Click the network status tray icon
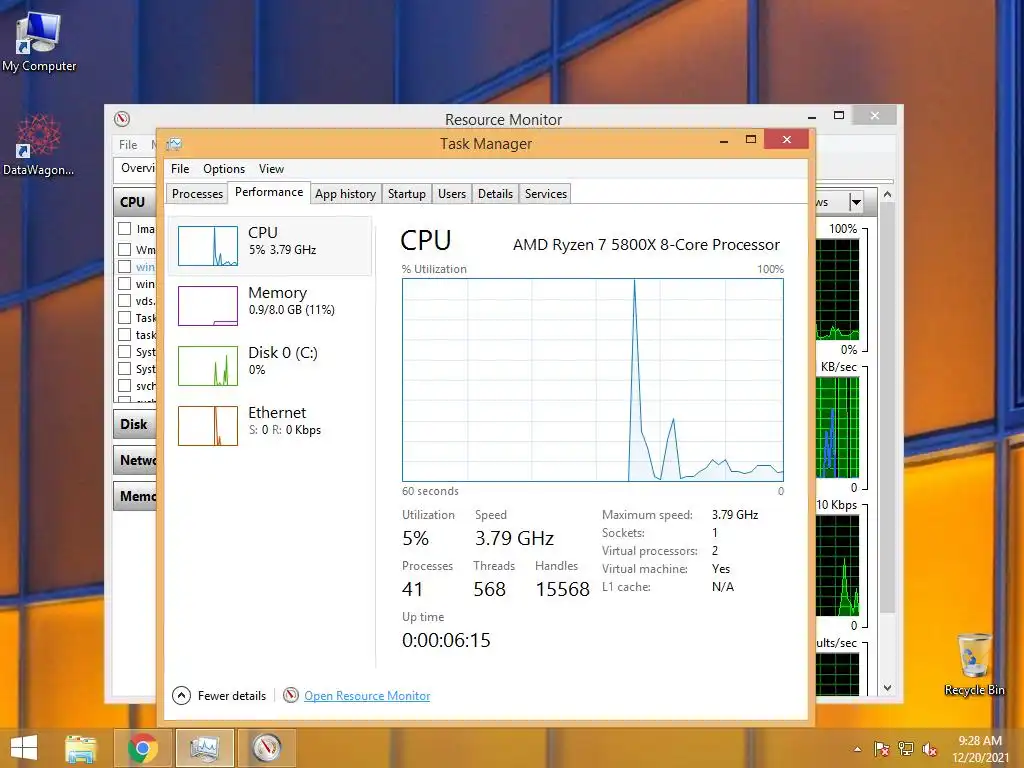 [906, 749]
